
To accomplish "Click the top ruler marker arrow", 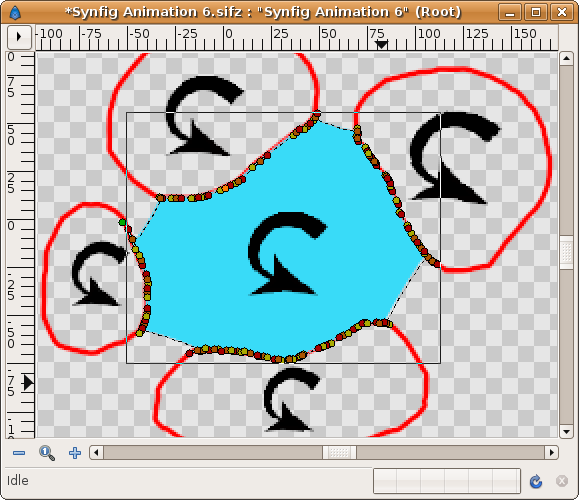I will (381, 45).
